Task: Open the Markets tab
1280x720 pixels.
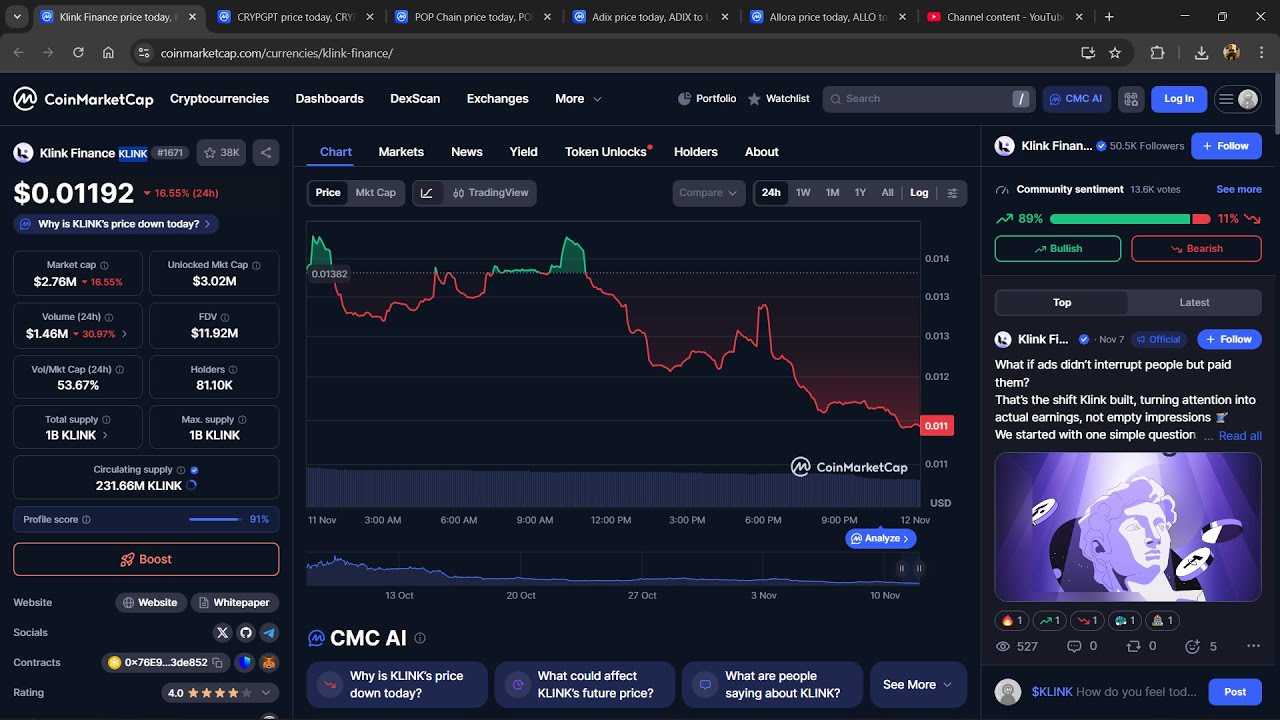Action: 401,152
